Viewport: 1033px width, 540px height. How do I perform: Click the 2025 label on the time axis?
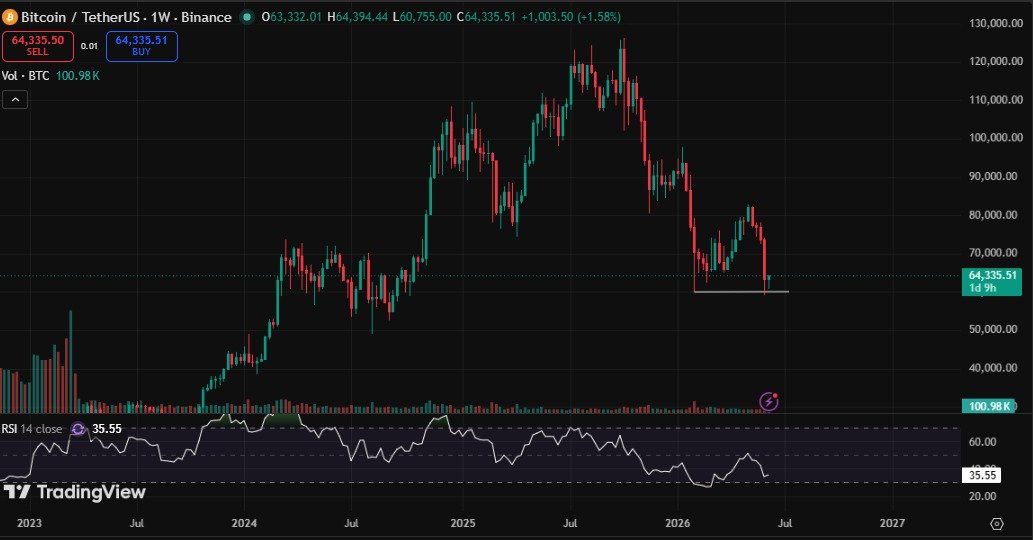point(462,523)
